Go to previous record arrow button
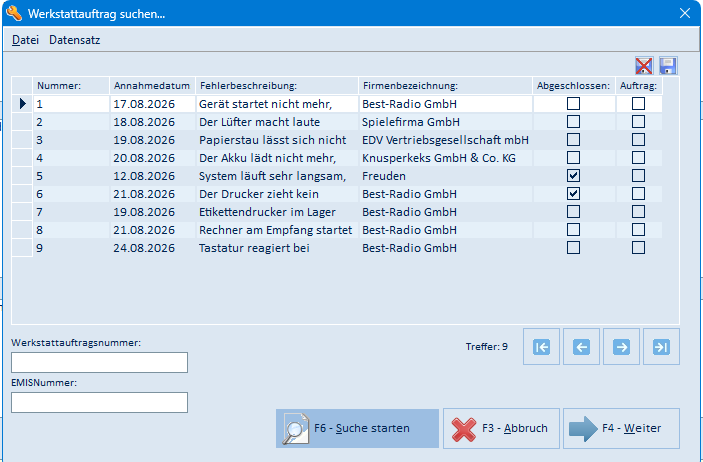The width and height of the screenshot is (703, 462). pyautogui.click(x=581, y=347)
